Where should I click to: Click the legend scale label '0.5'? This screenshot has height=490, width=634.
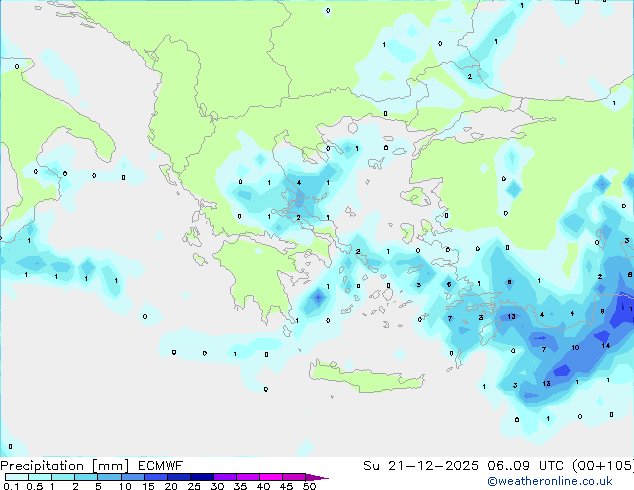tap(34, 486)
